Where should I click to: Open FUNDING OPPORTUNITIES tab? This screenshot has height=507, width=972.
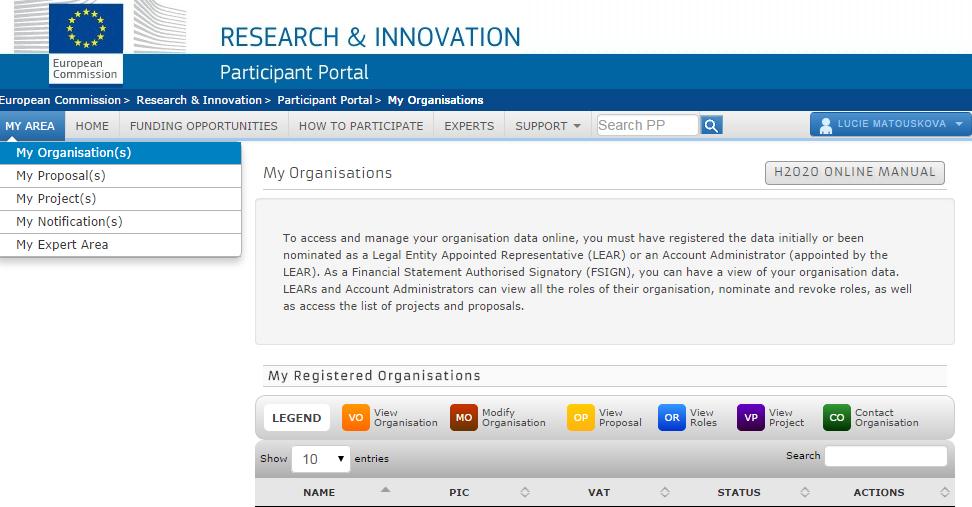pos(203,126)
